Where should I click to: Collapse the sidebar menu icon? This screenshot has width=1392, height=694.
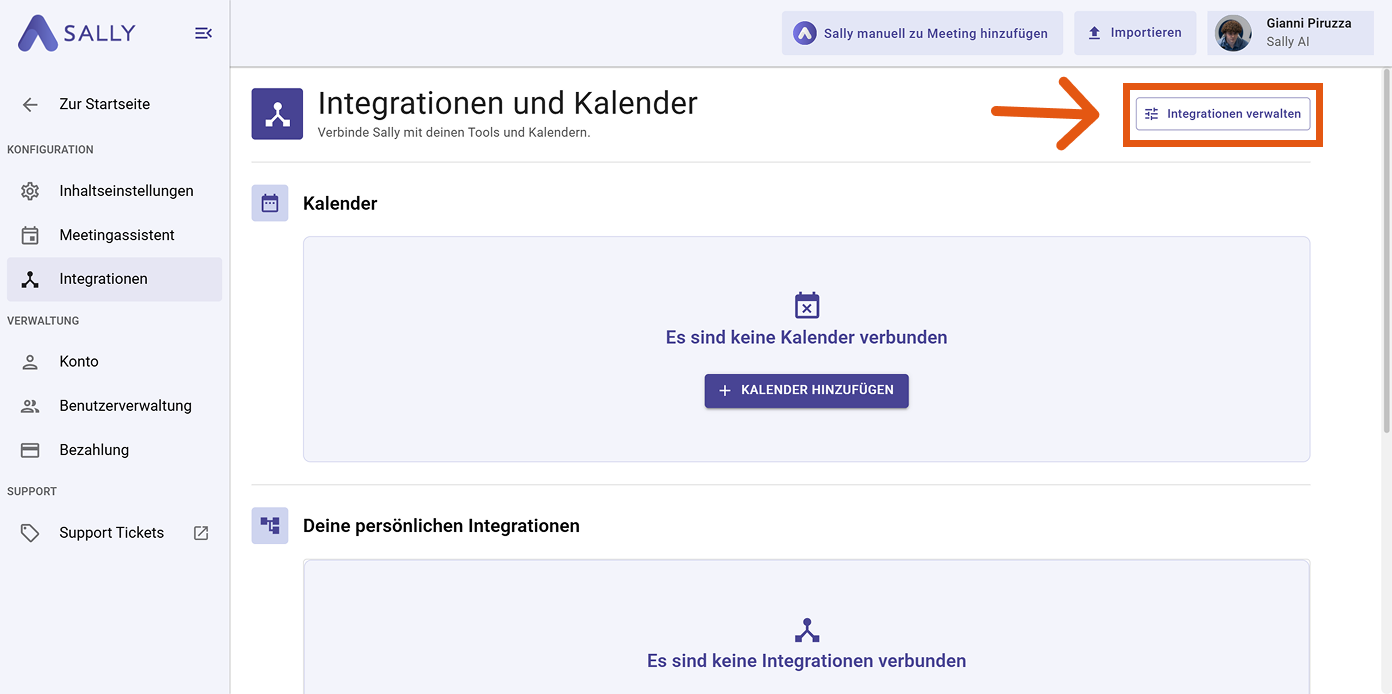tap(203, 33)
